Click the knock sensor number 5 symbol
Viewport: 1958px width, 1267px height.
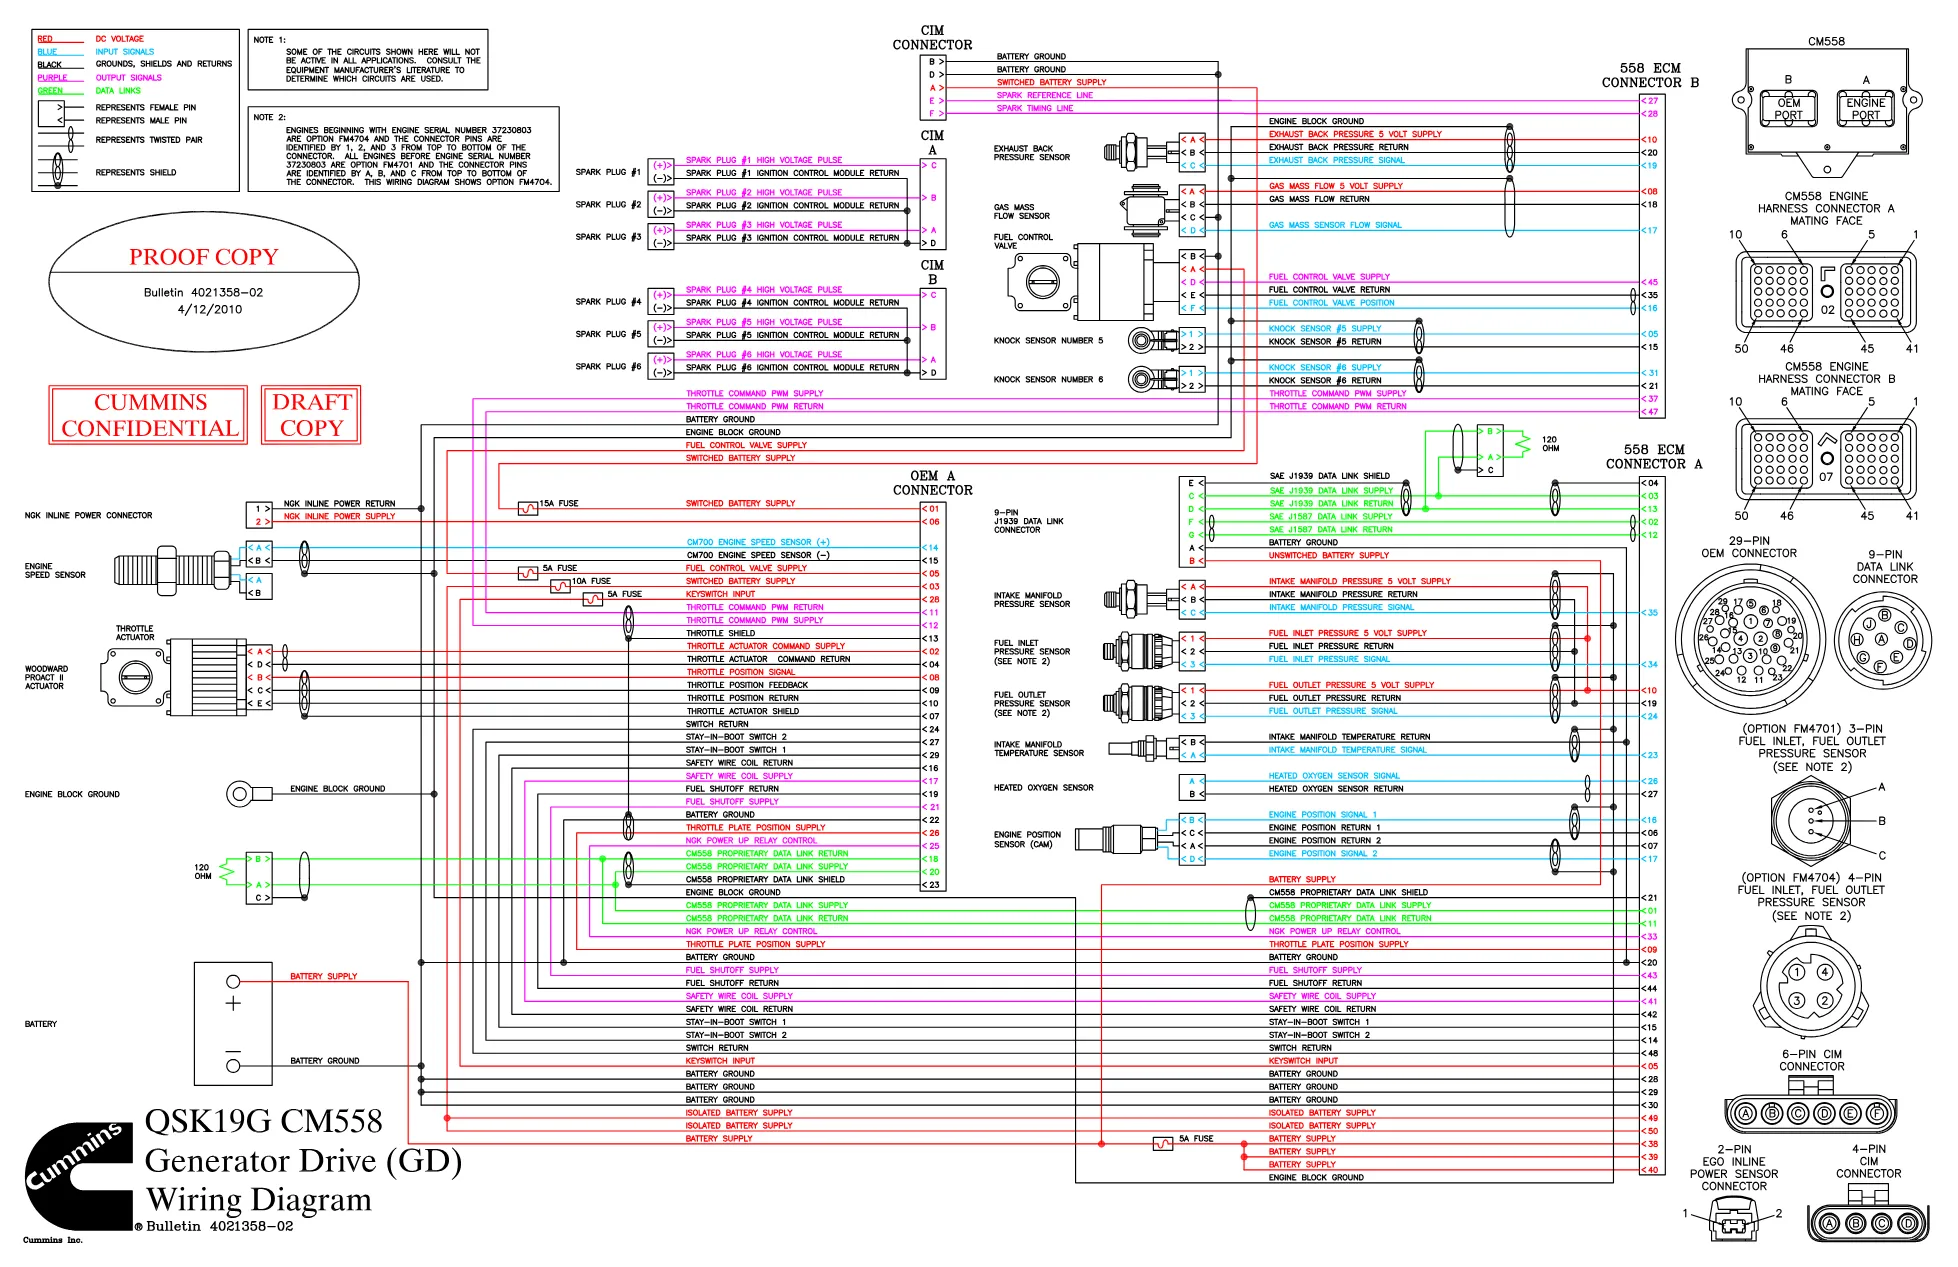coord(1153,341)
